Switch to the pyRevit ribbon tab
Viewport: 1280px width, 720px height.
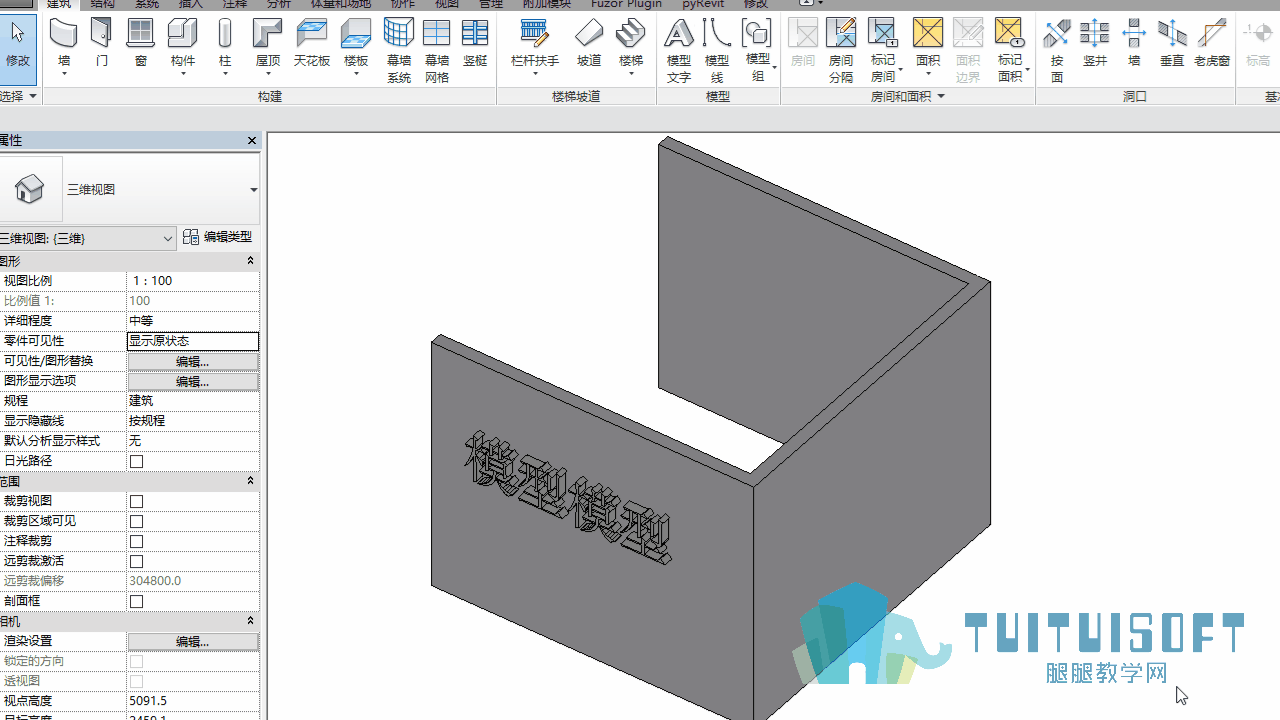[x=703, y=4]
